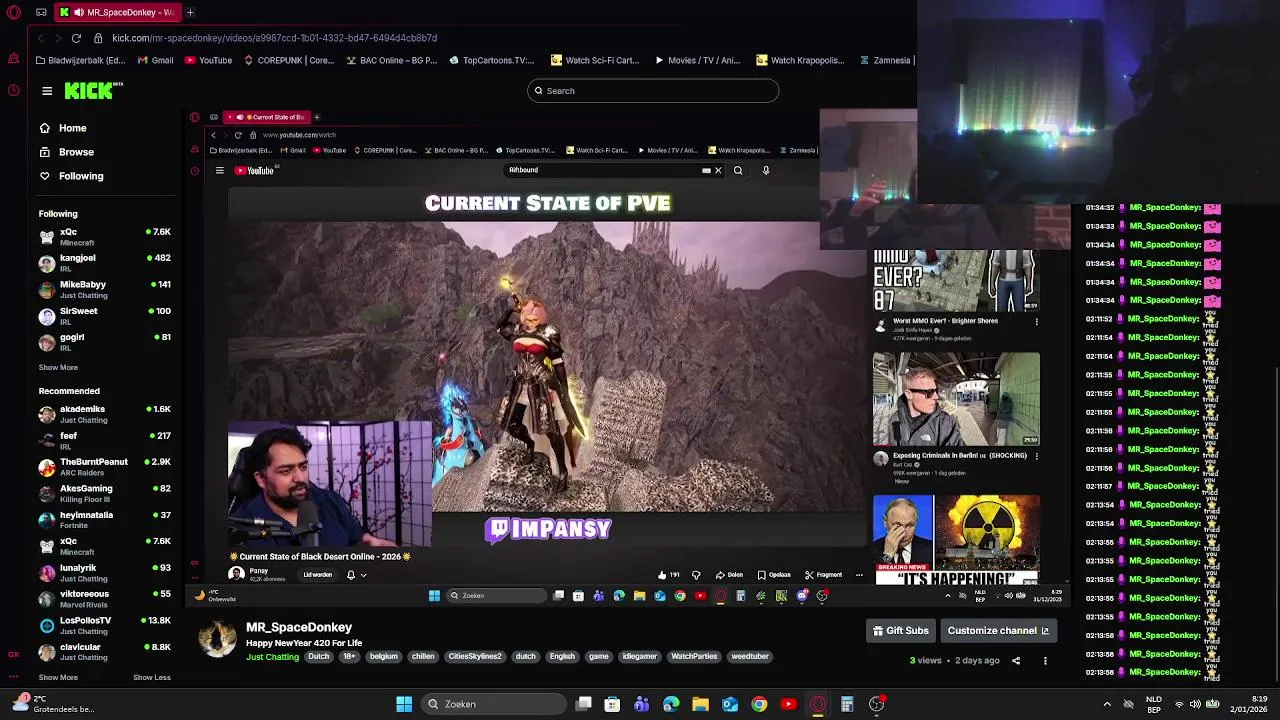The height and width of the screenshot is (720, 1280).
Task: Click the 01:34:32 chat replay timestamp
Action: [x=1100, y=208]
